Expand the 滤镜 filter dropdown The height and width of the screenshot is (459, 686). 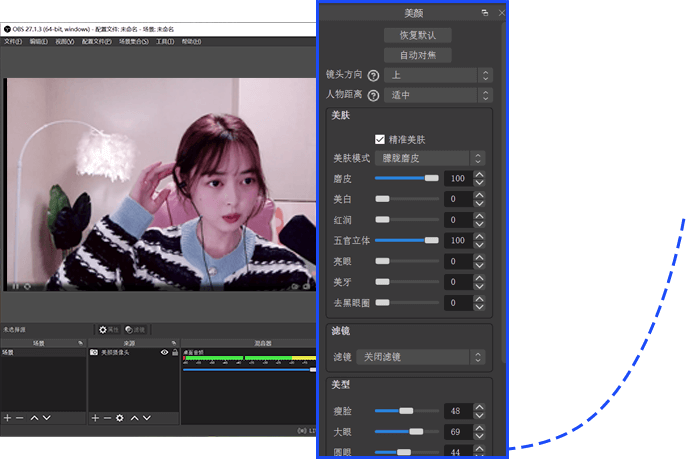421,357
